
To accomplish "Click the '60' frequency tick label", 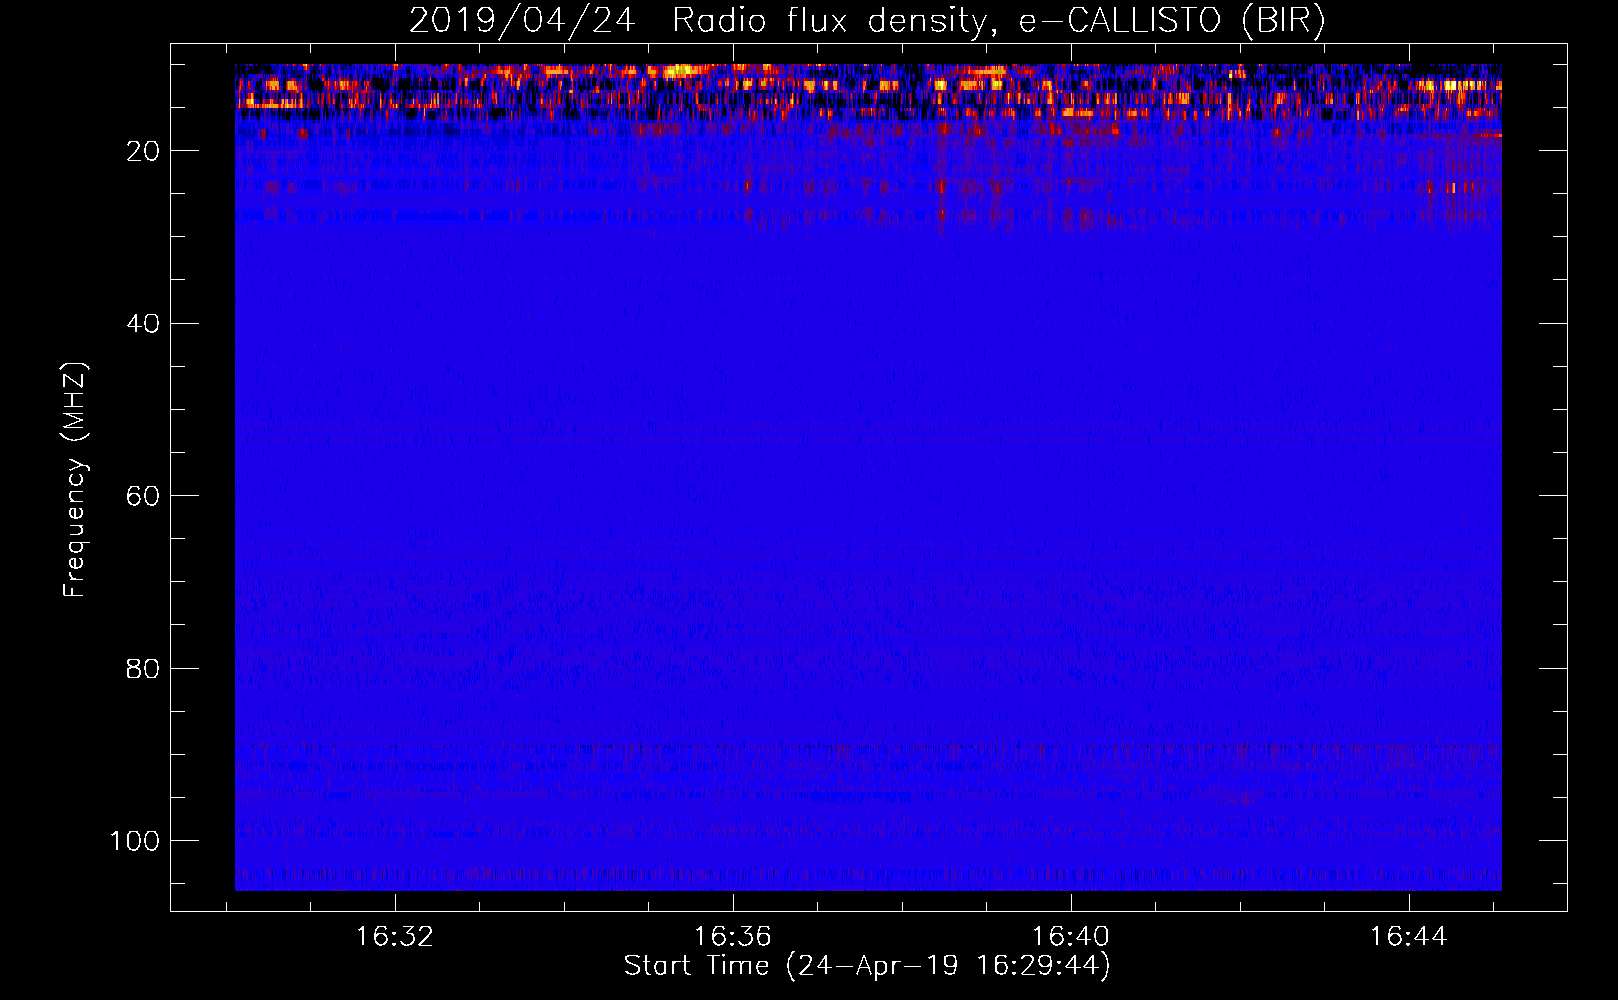I will click(x=143, y=496).
